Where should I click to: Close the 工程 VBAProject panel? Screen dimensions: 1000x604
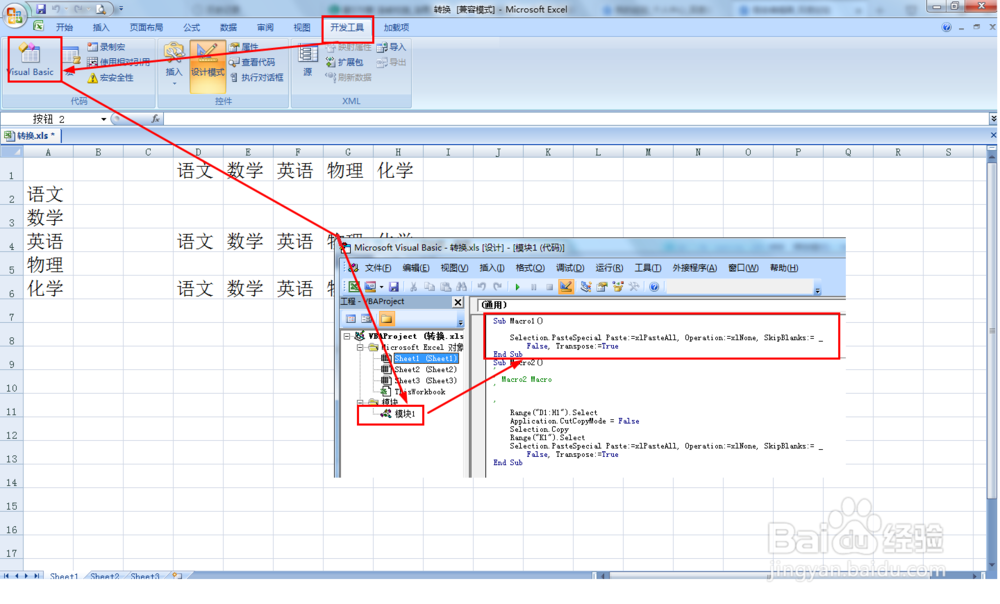tap(458, 302)
